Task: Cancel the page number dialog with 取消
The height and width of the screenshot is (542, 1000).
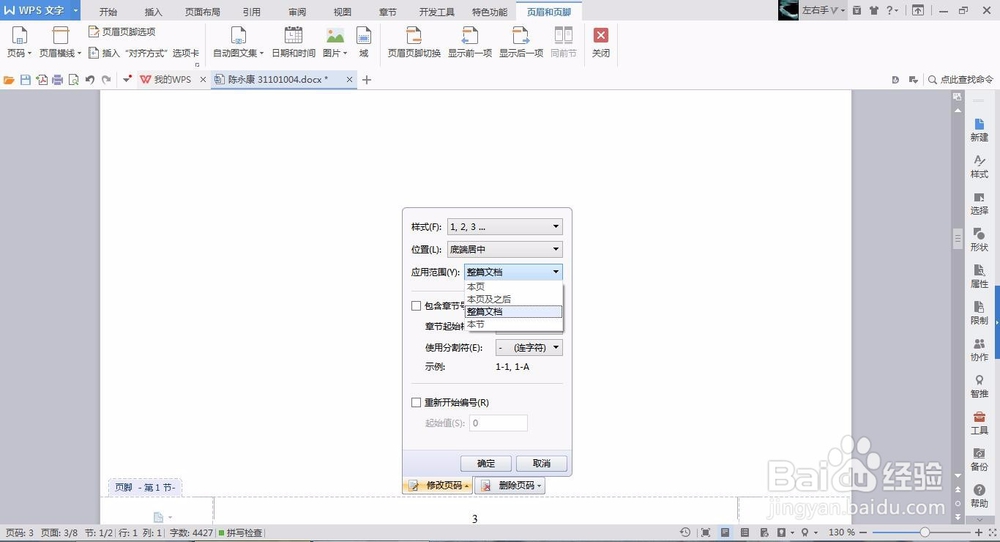Action: (541, 464)
